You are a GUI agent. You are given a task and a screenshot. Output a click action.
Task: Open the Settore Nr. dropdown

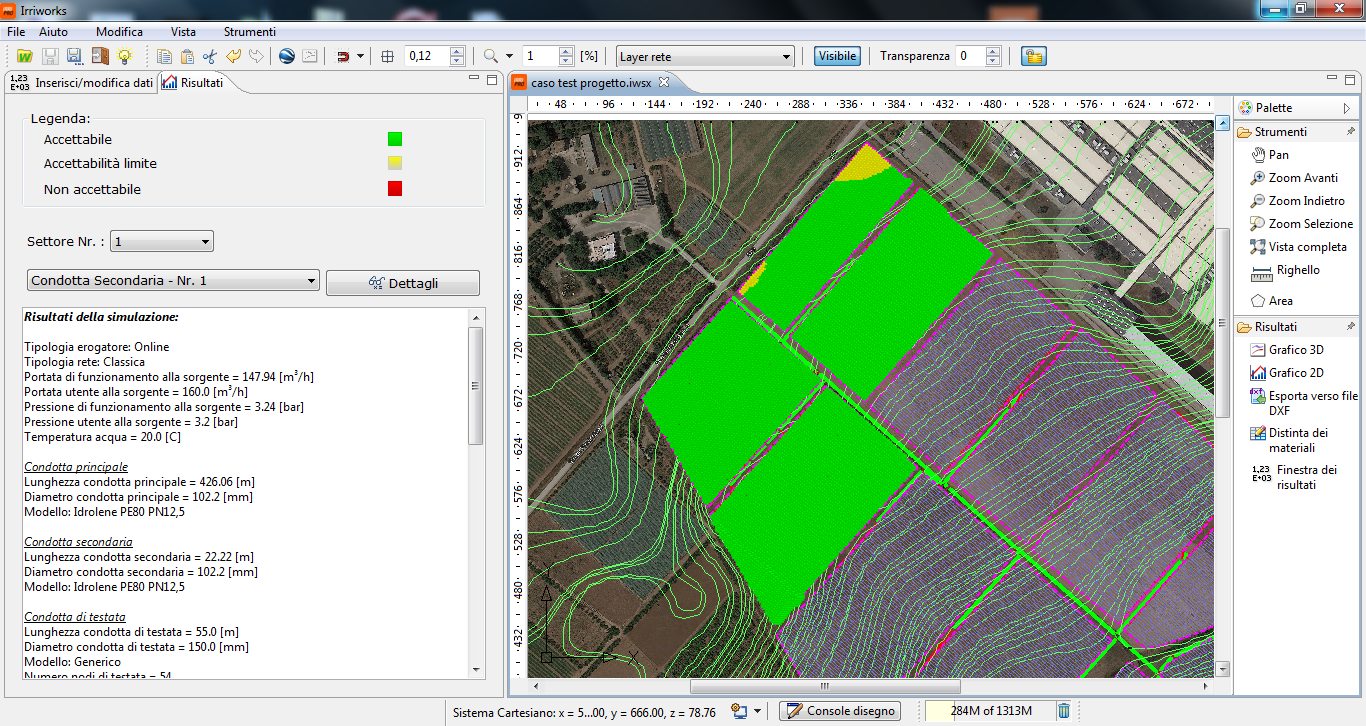coord(162,241)
